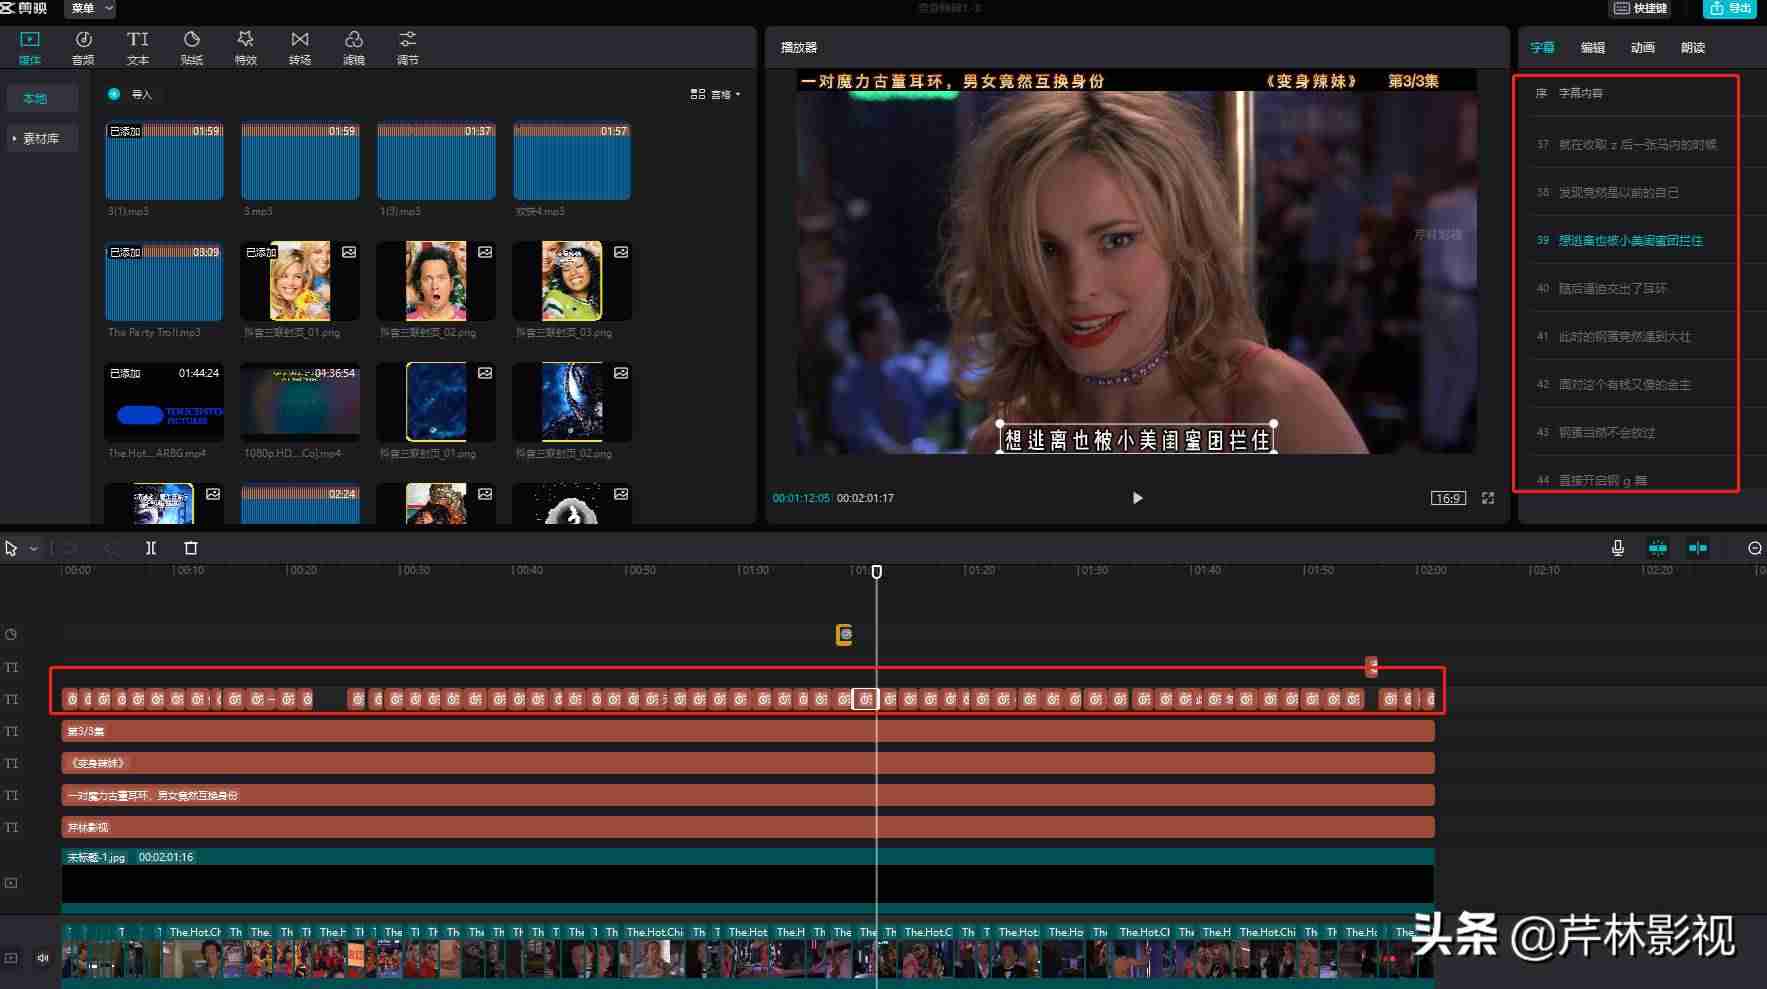Image resolution: width=1767 pixels, height=989 pixels.
Task: Delete the selected clip with trash icon
Action: click(191, 548)
